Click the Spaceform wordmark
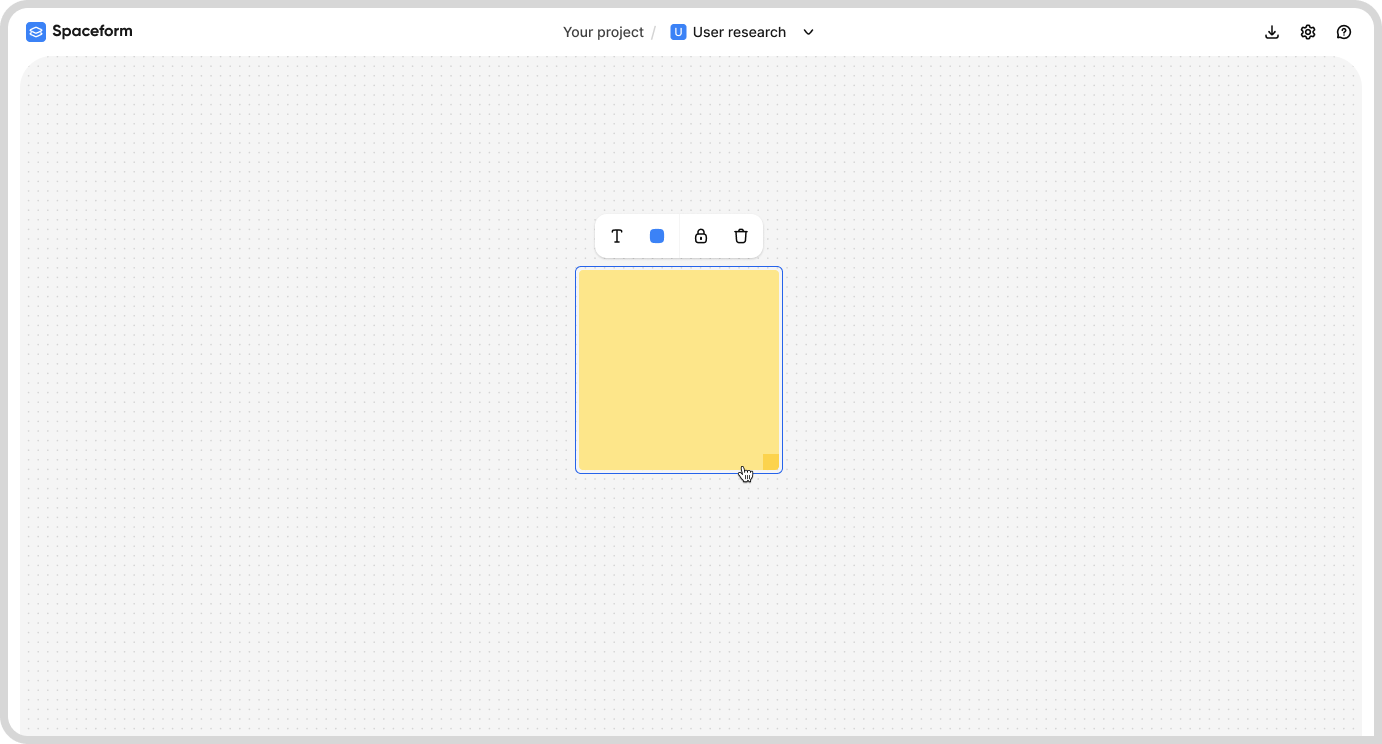The height and width of the screenshot is (744, 1382). tap(90, 31)
